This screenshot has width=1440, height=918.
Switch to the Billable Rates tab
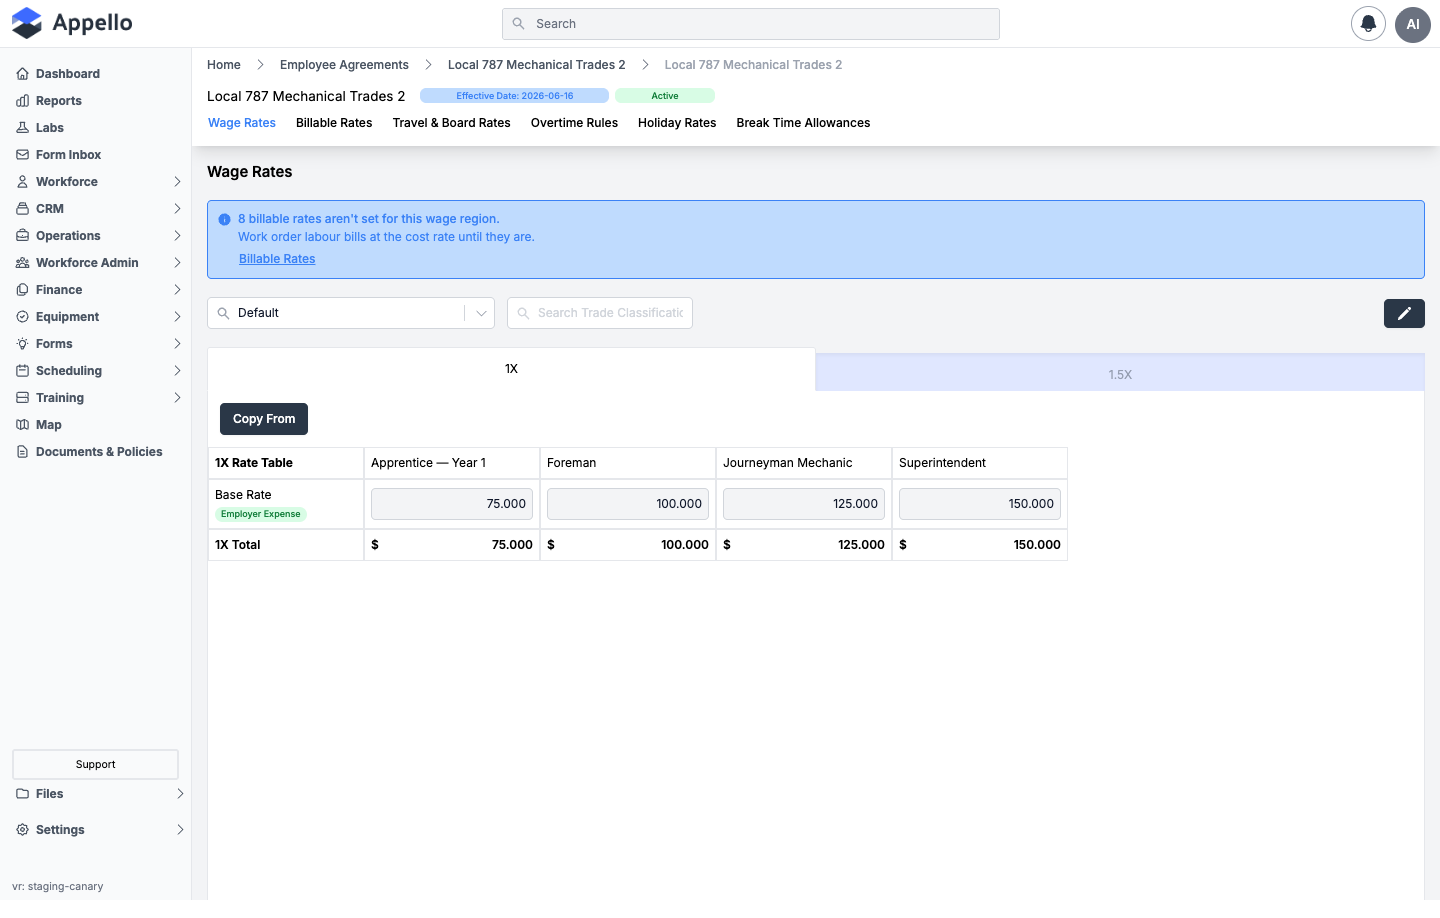[334, 123]
